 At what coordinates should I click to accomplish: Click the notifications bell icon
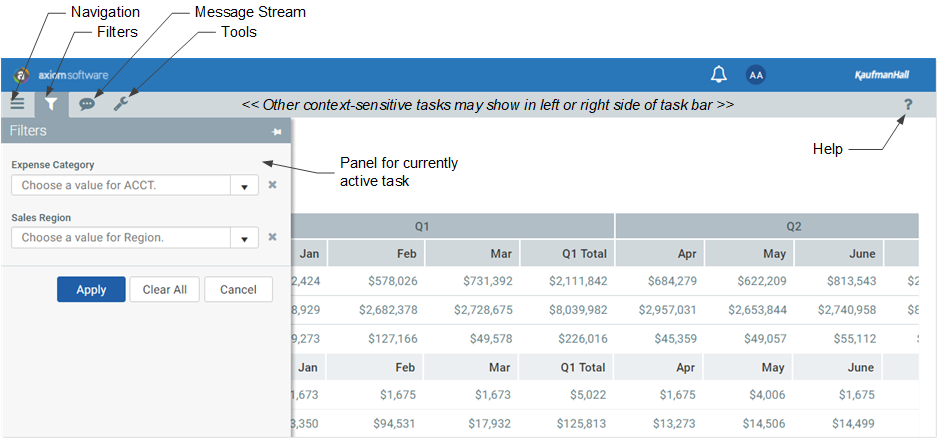(x=719, y=75)
